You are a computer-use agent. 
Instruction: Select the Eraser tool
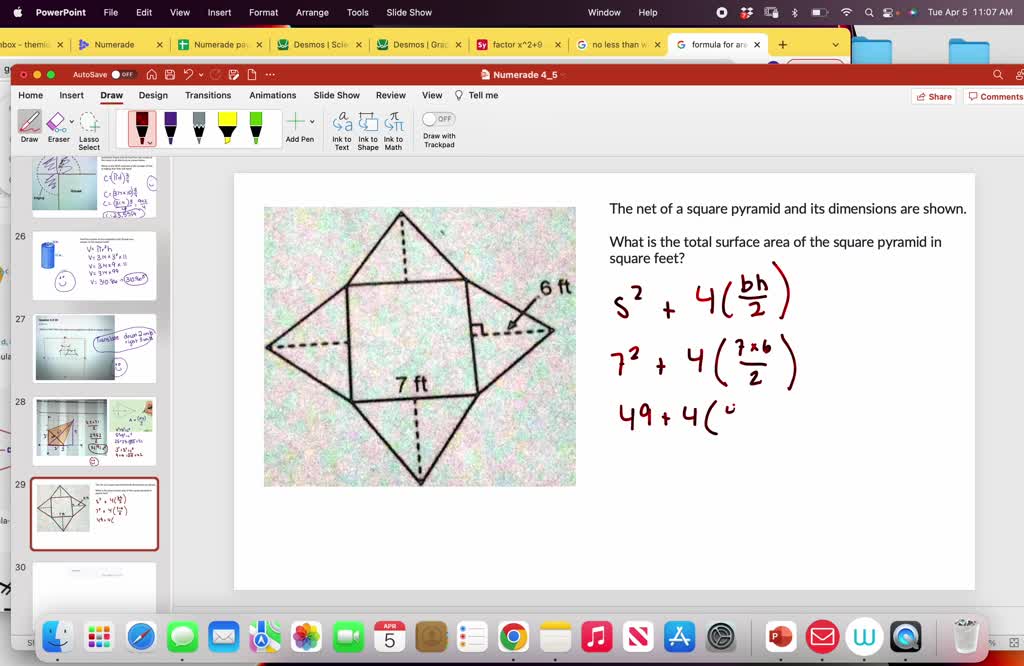coord(55,120)
